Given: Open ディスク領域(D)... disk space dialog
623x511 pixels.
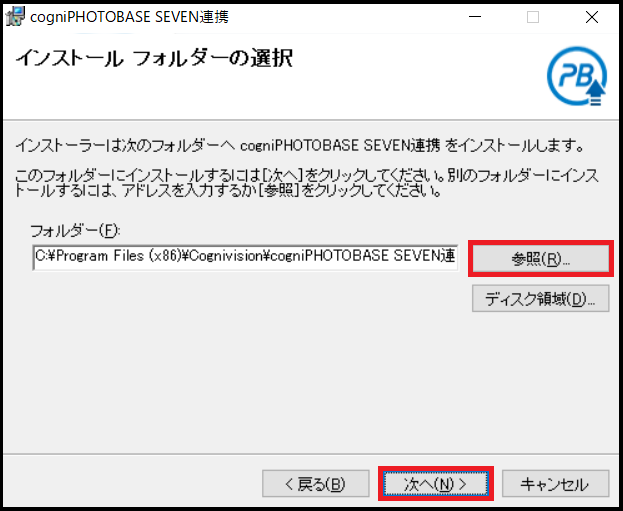Looking at the screenshot, I should pos(540,298).
